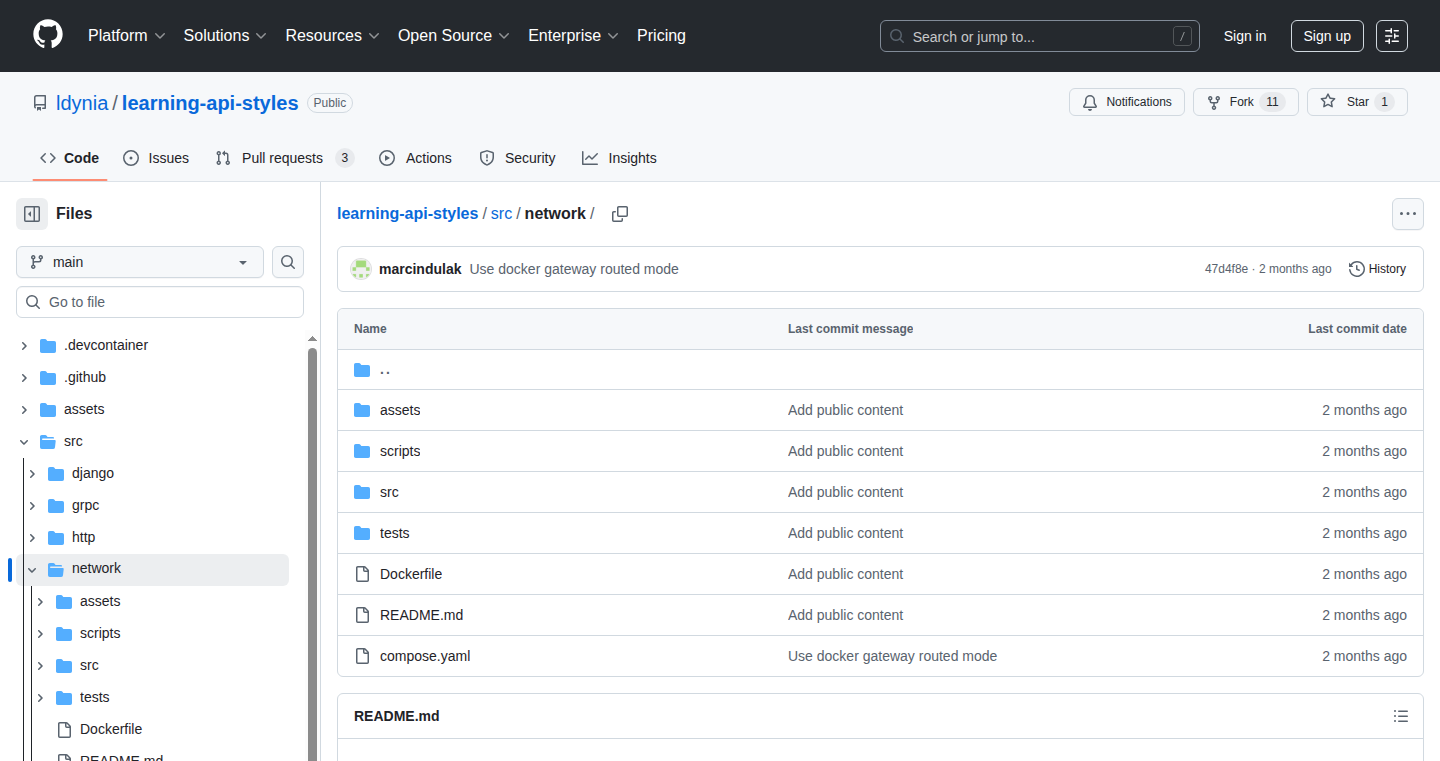Viewport: 1440px width, 761px height.
Task: Open the Platform dropdown menu
Action: point(126,36)
